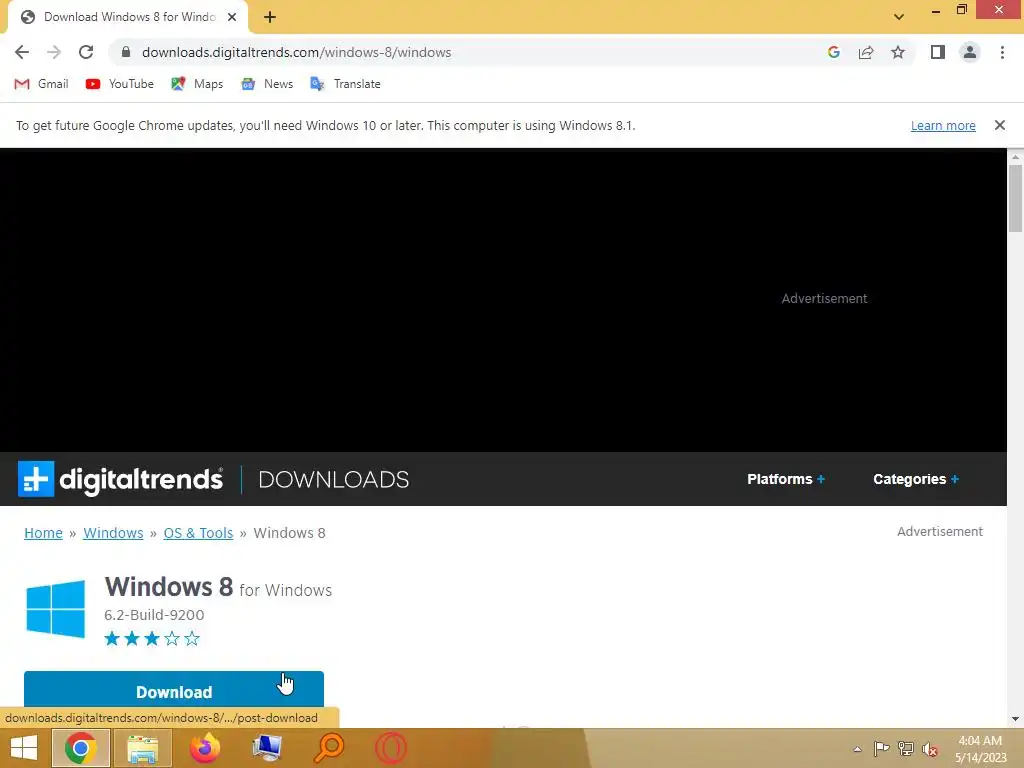Screen dimensions: 1024x768
Task: Open the network tray icon
Action: pos(906,749)
